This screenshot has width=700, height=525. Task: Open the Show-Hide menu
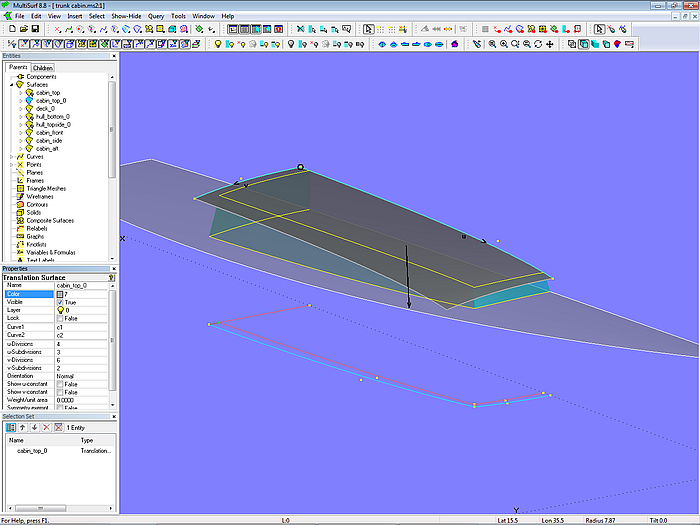pos(126,17)
